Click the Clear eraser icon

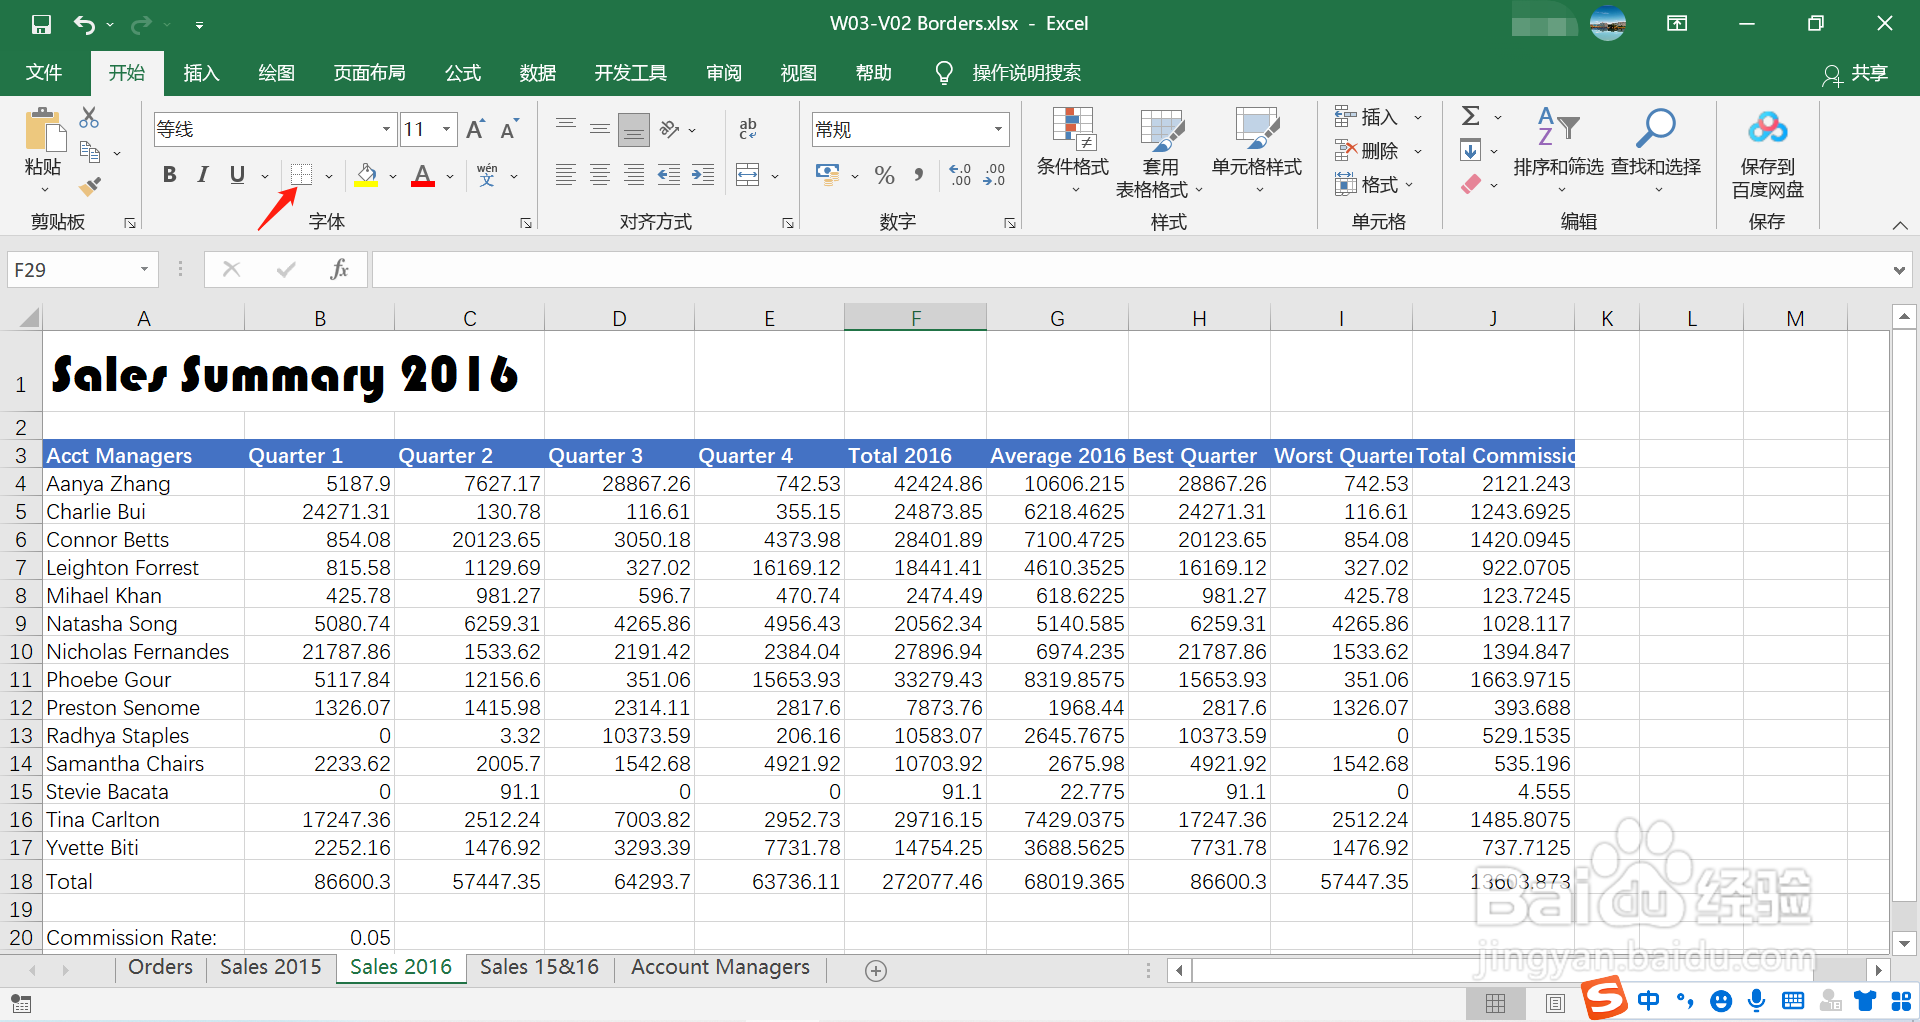point(1470,185)
